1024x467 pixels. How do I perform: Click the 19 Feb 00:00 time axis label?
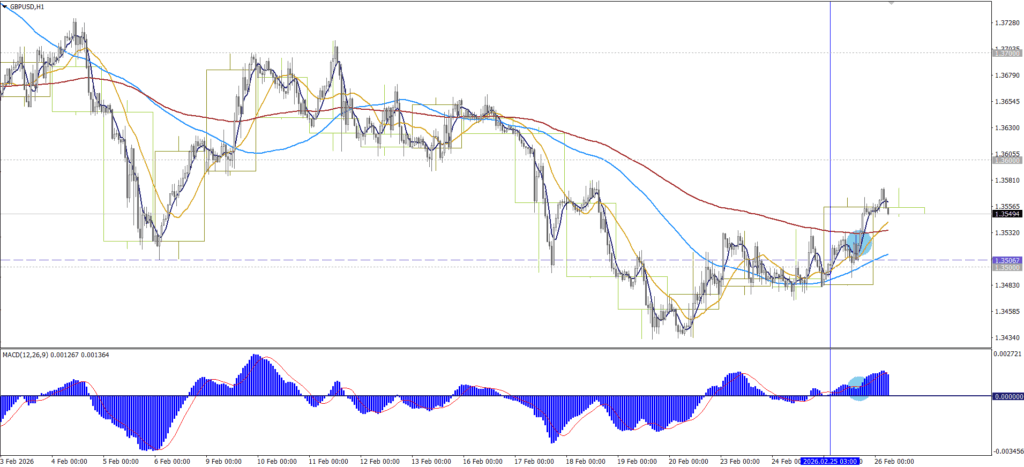point(637,461)
